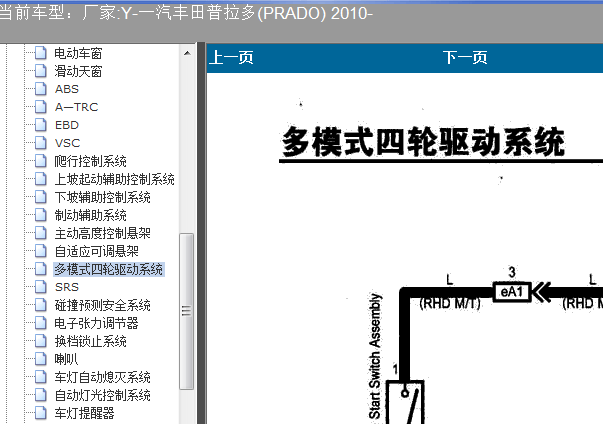603x424 pixels.
Task: Open 电子张力调节器 entry
Action: click(96, 323)
